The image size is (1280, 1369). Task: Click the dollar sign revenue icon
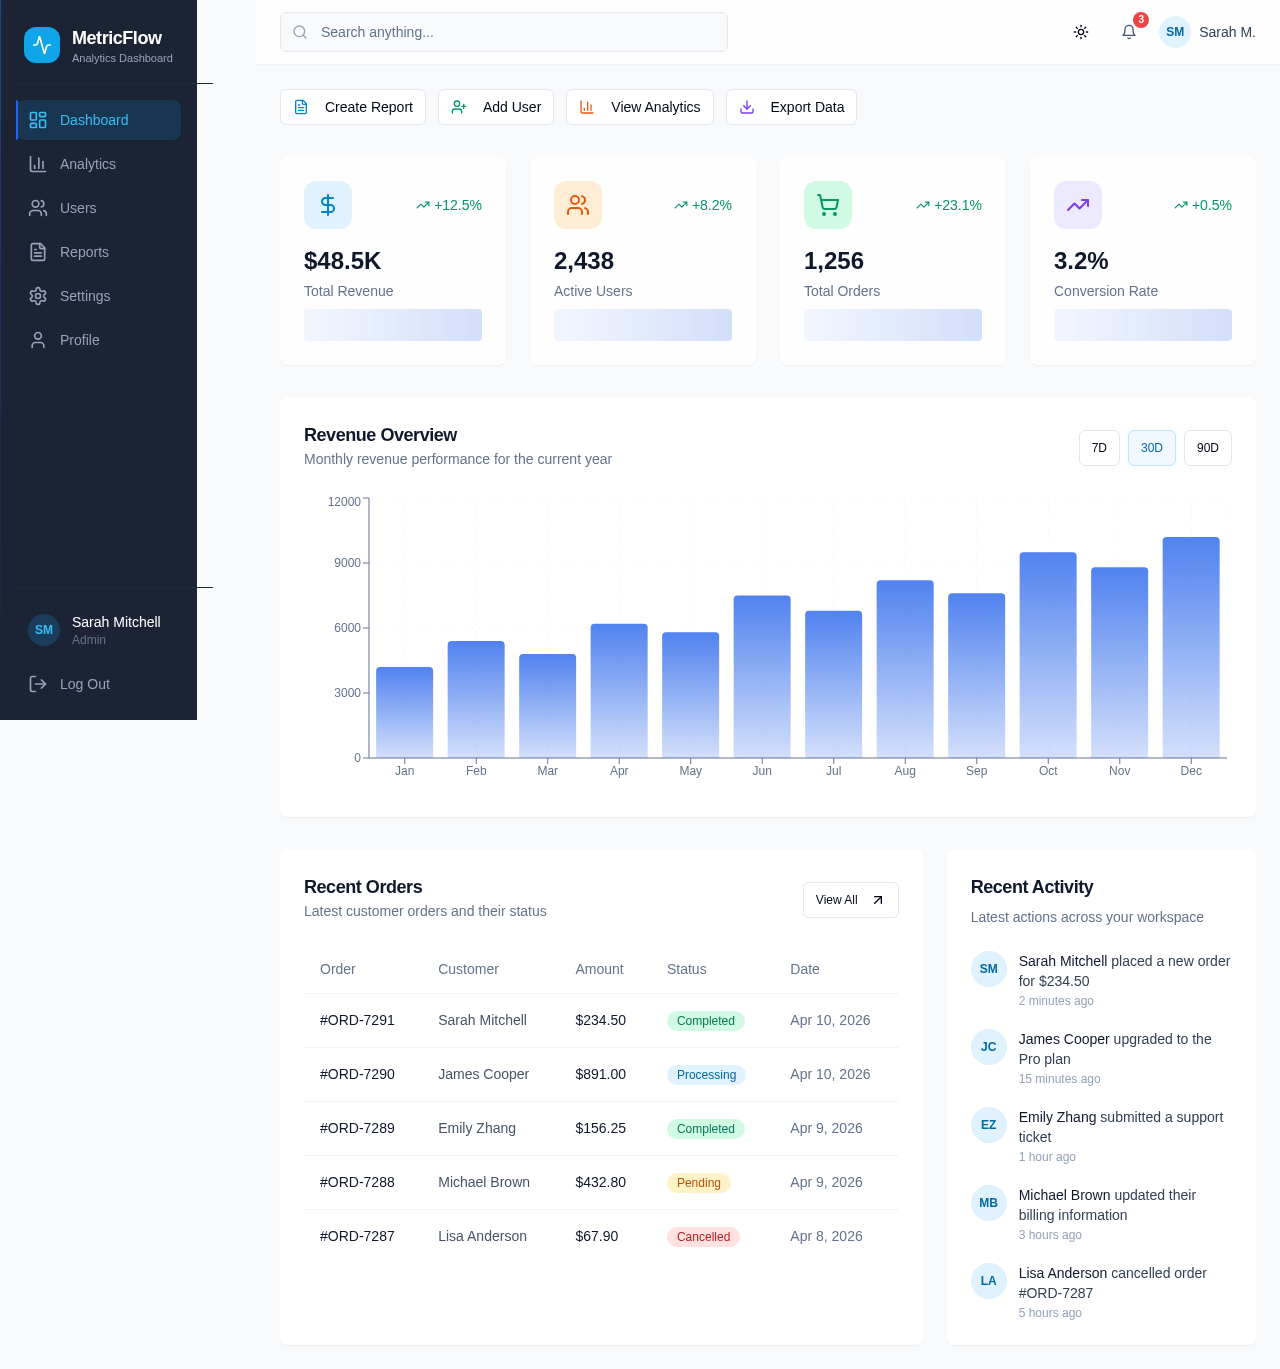328,205
